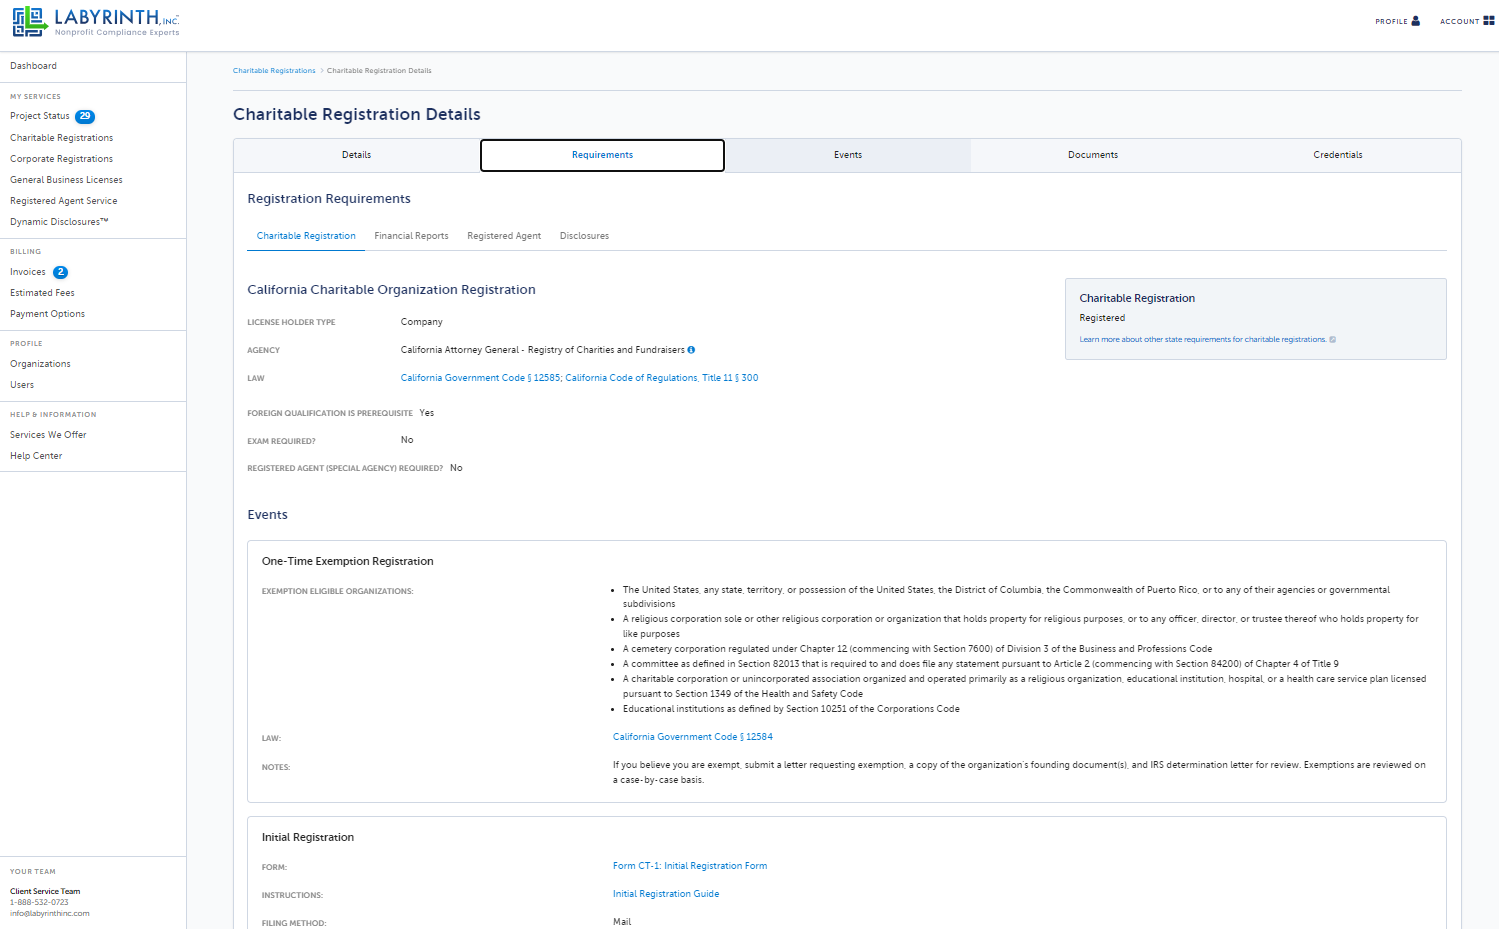The height and width of the screenshot is (929, 1499).
Task: Open the Profile user icon
Action: point(1415,21)
